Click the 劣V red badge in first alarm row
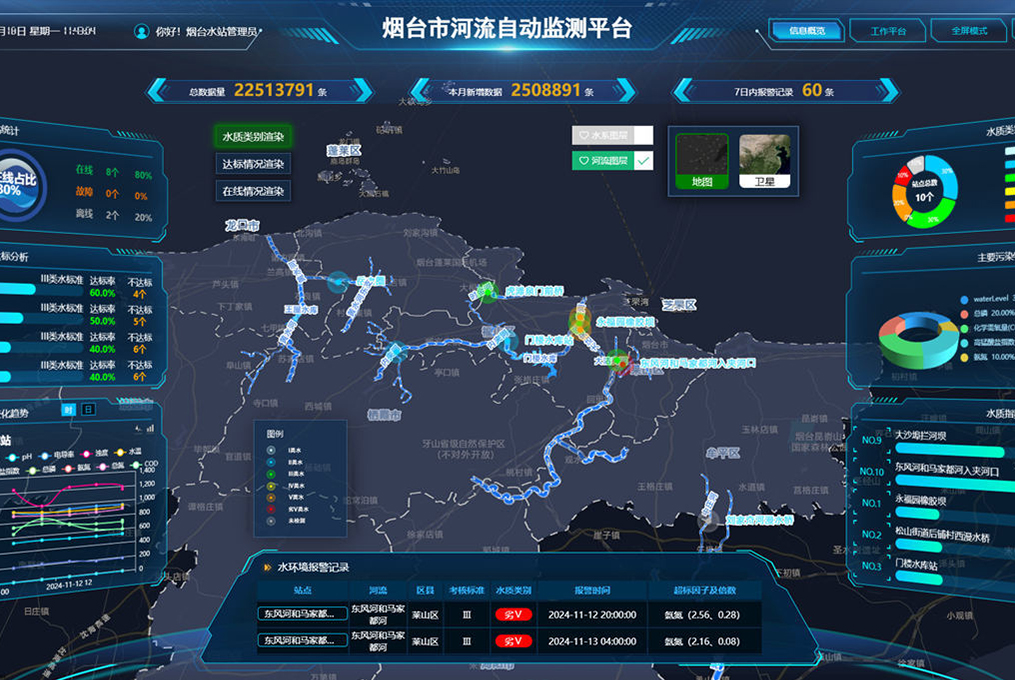 tap(513, 614)
